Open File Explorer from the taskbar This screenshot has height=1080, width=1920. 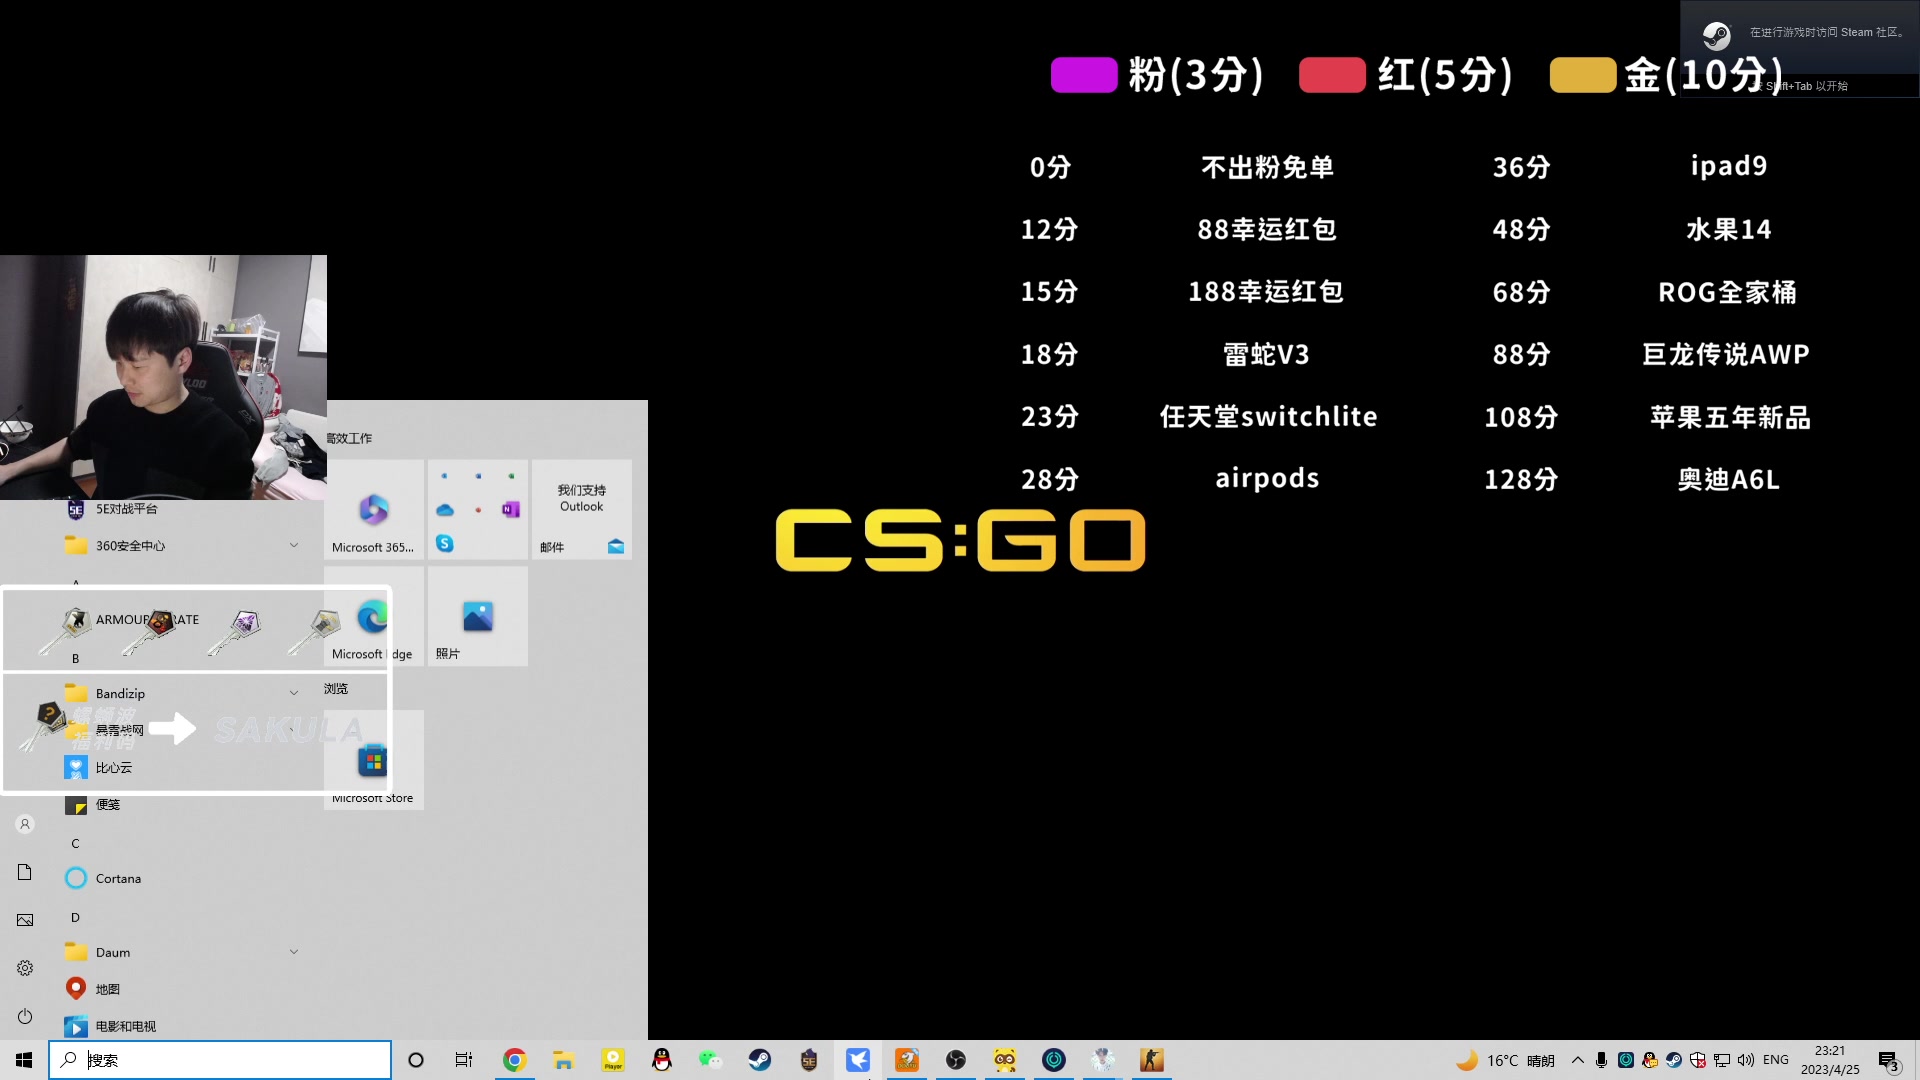tap(563, 1060)
